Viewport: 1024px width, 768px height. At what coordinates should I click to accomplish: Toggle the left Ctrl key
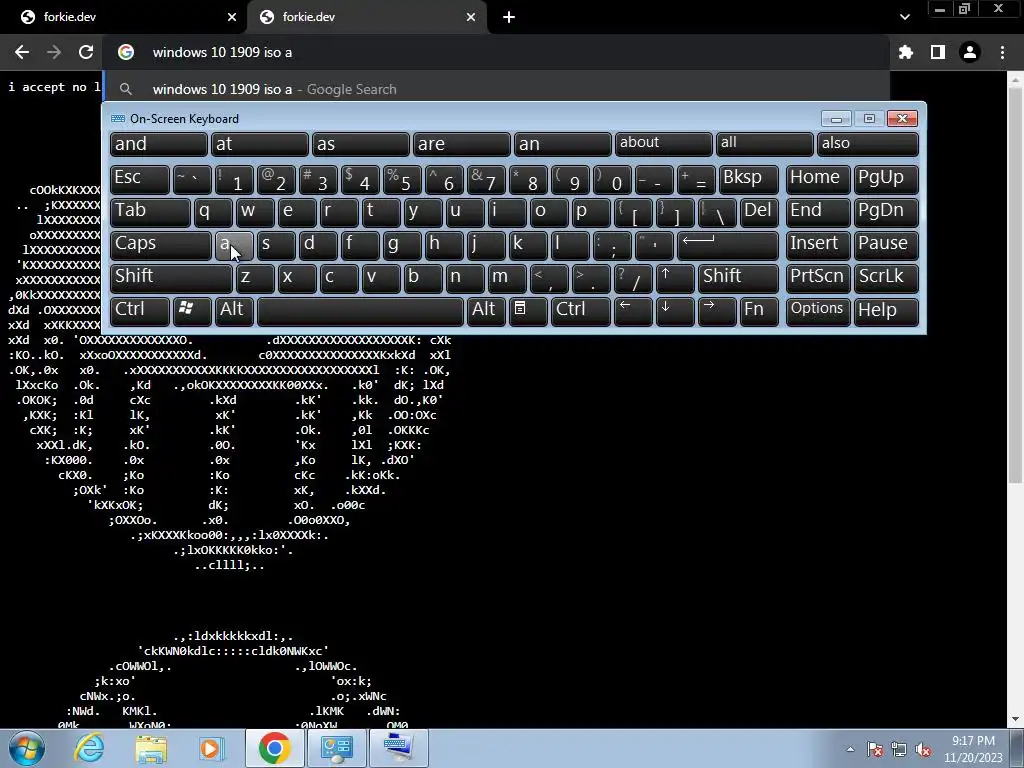pyautogui.click(x=140, y=311)
